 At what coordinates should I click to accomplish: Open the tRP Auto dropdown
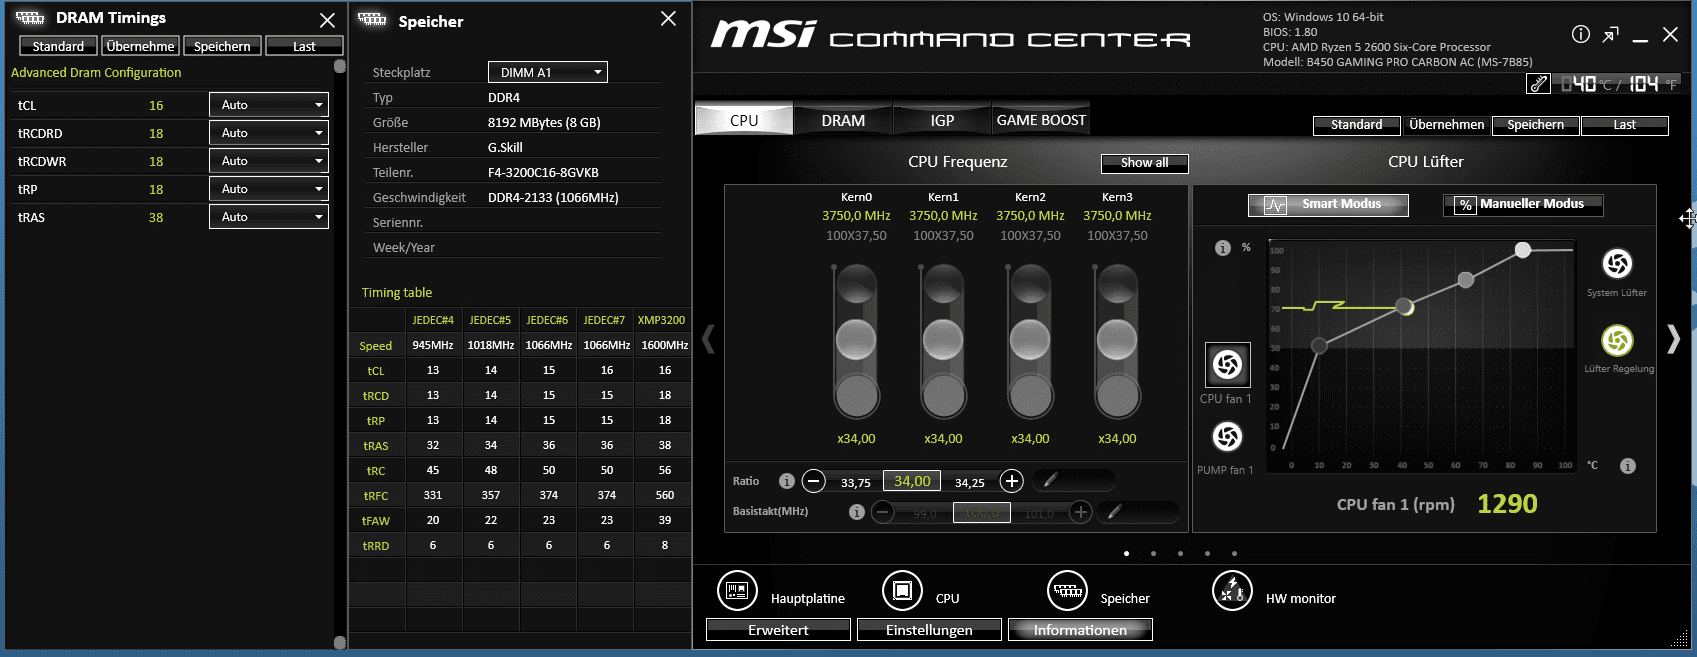point(269,189)
